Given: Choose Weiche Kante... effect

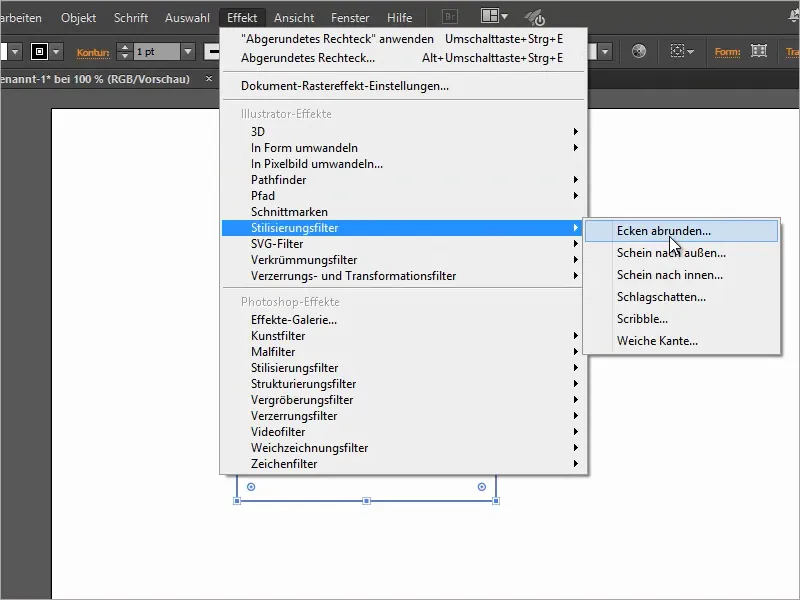Looking at the screenshot, I should 682,341.
